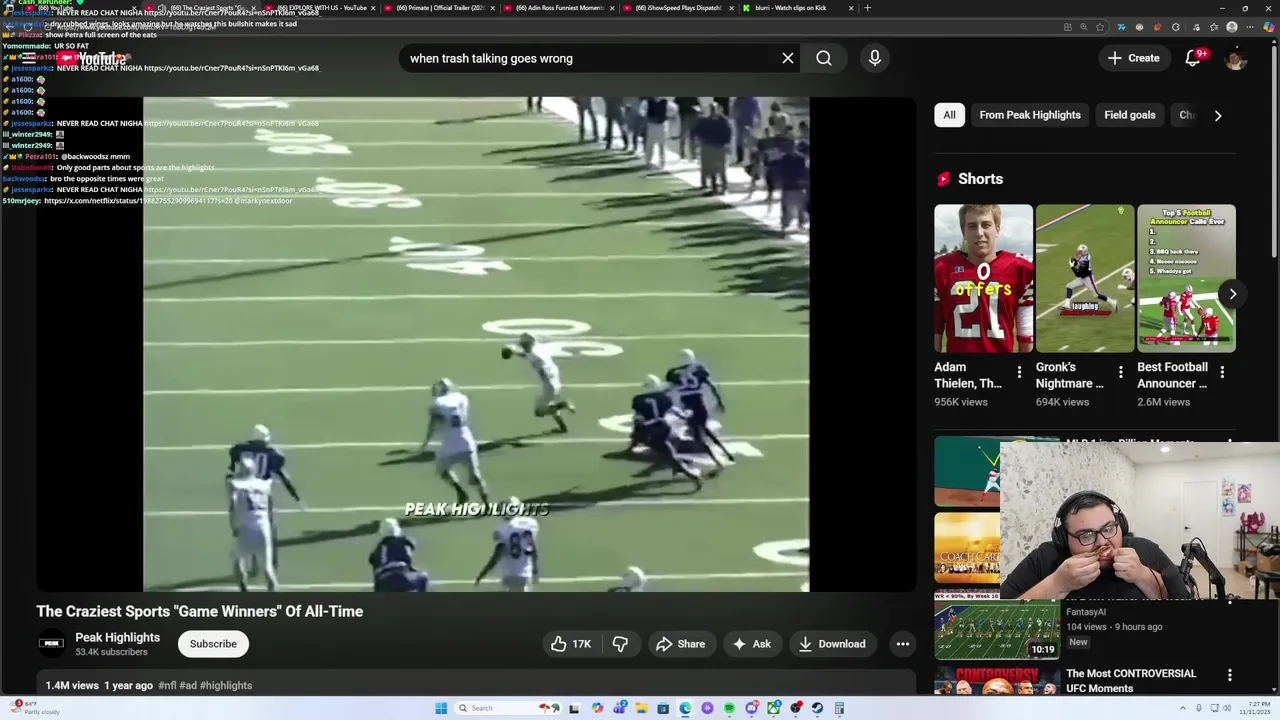Open the UFC controversy video thumbnail
The width and height of the screenshot is (1280, 720).
pos(997,680)
